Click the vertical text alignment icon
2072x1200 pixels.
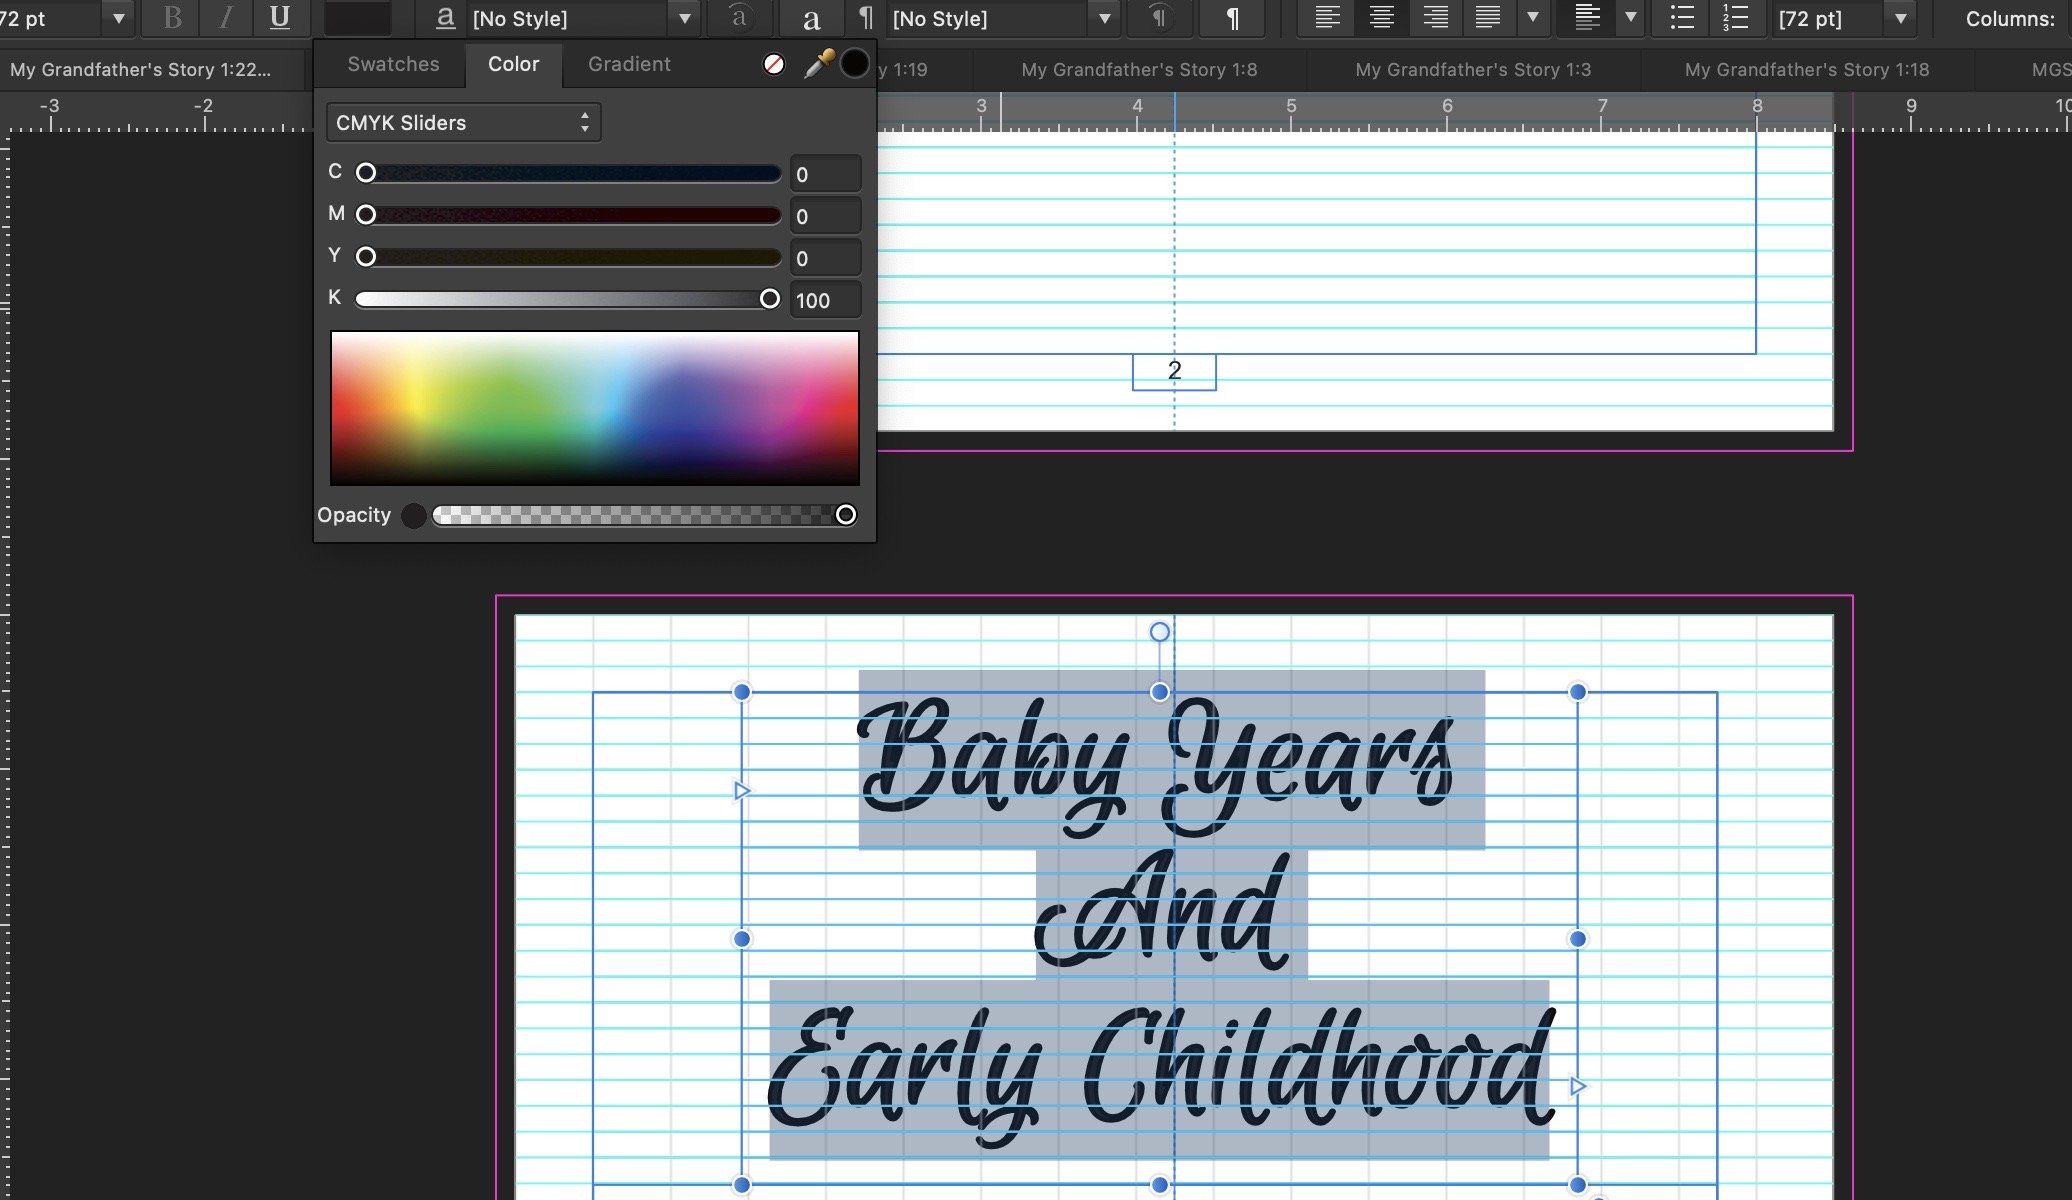pos(1587,18)
